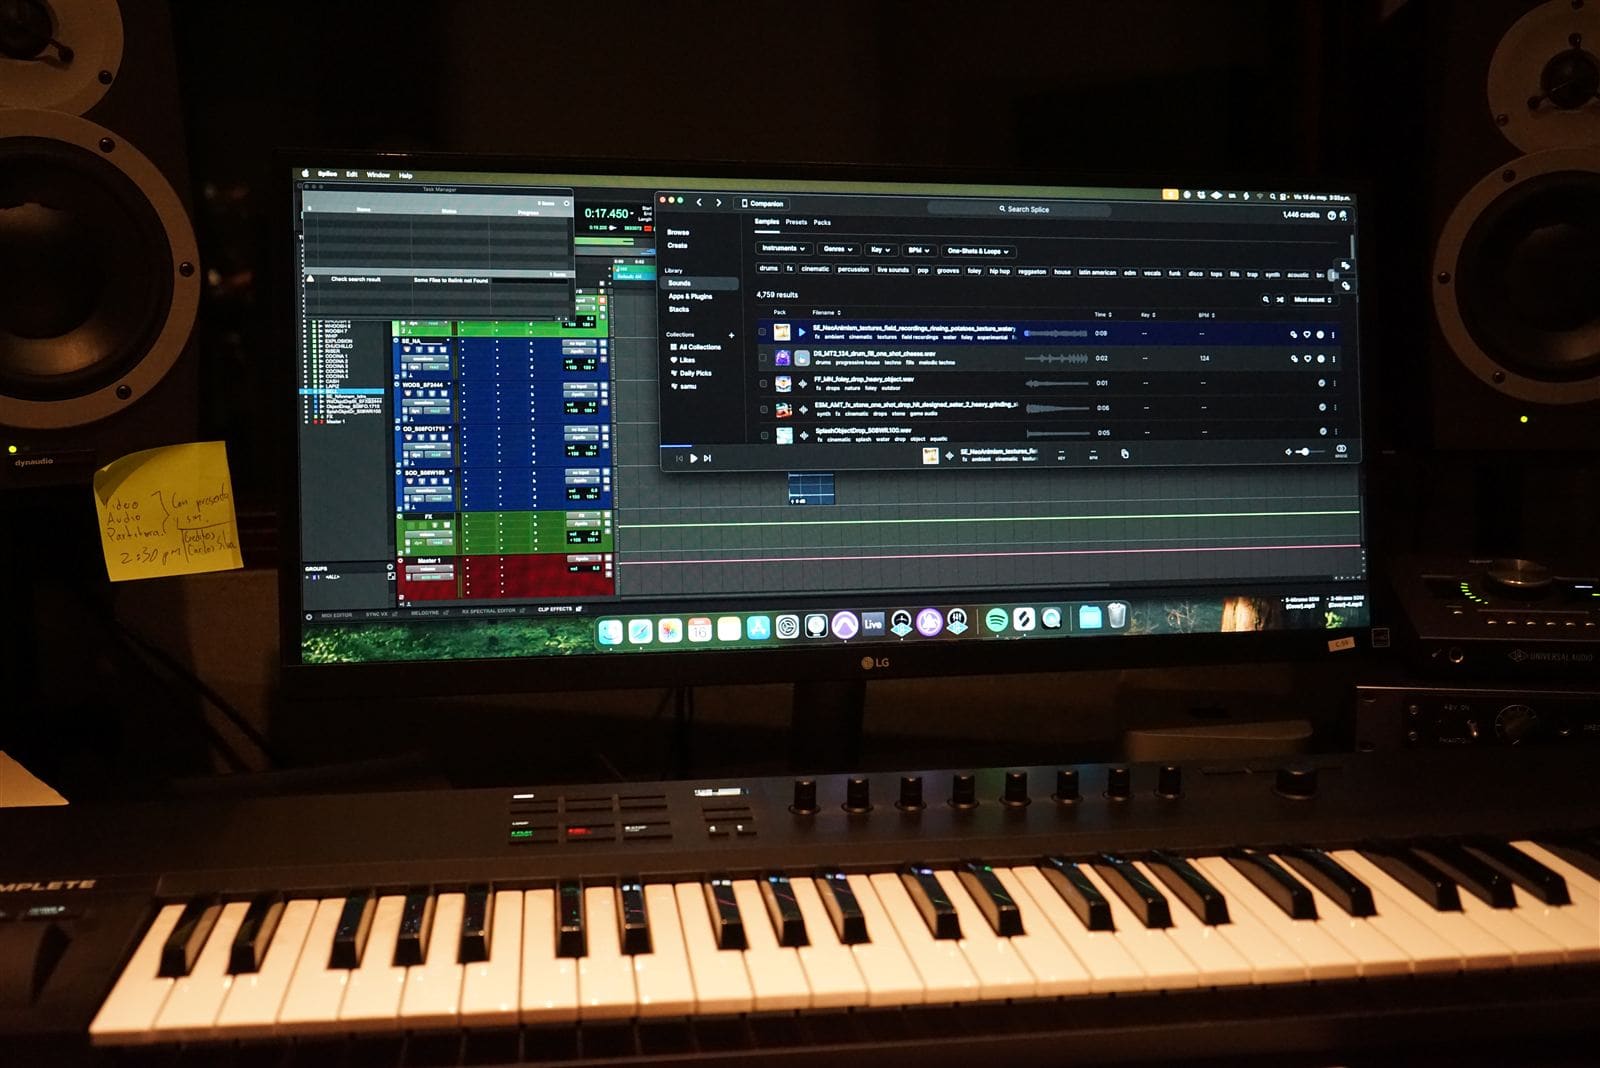Select the SplashObjectDrop sample checkbox
The image size is (1600, 1068).
click(x=764, y=435)
